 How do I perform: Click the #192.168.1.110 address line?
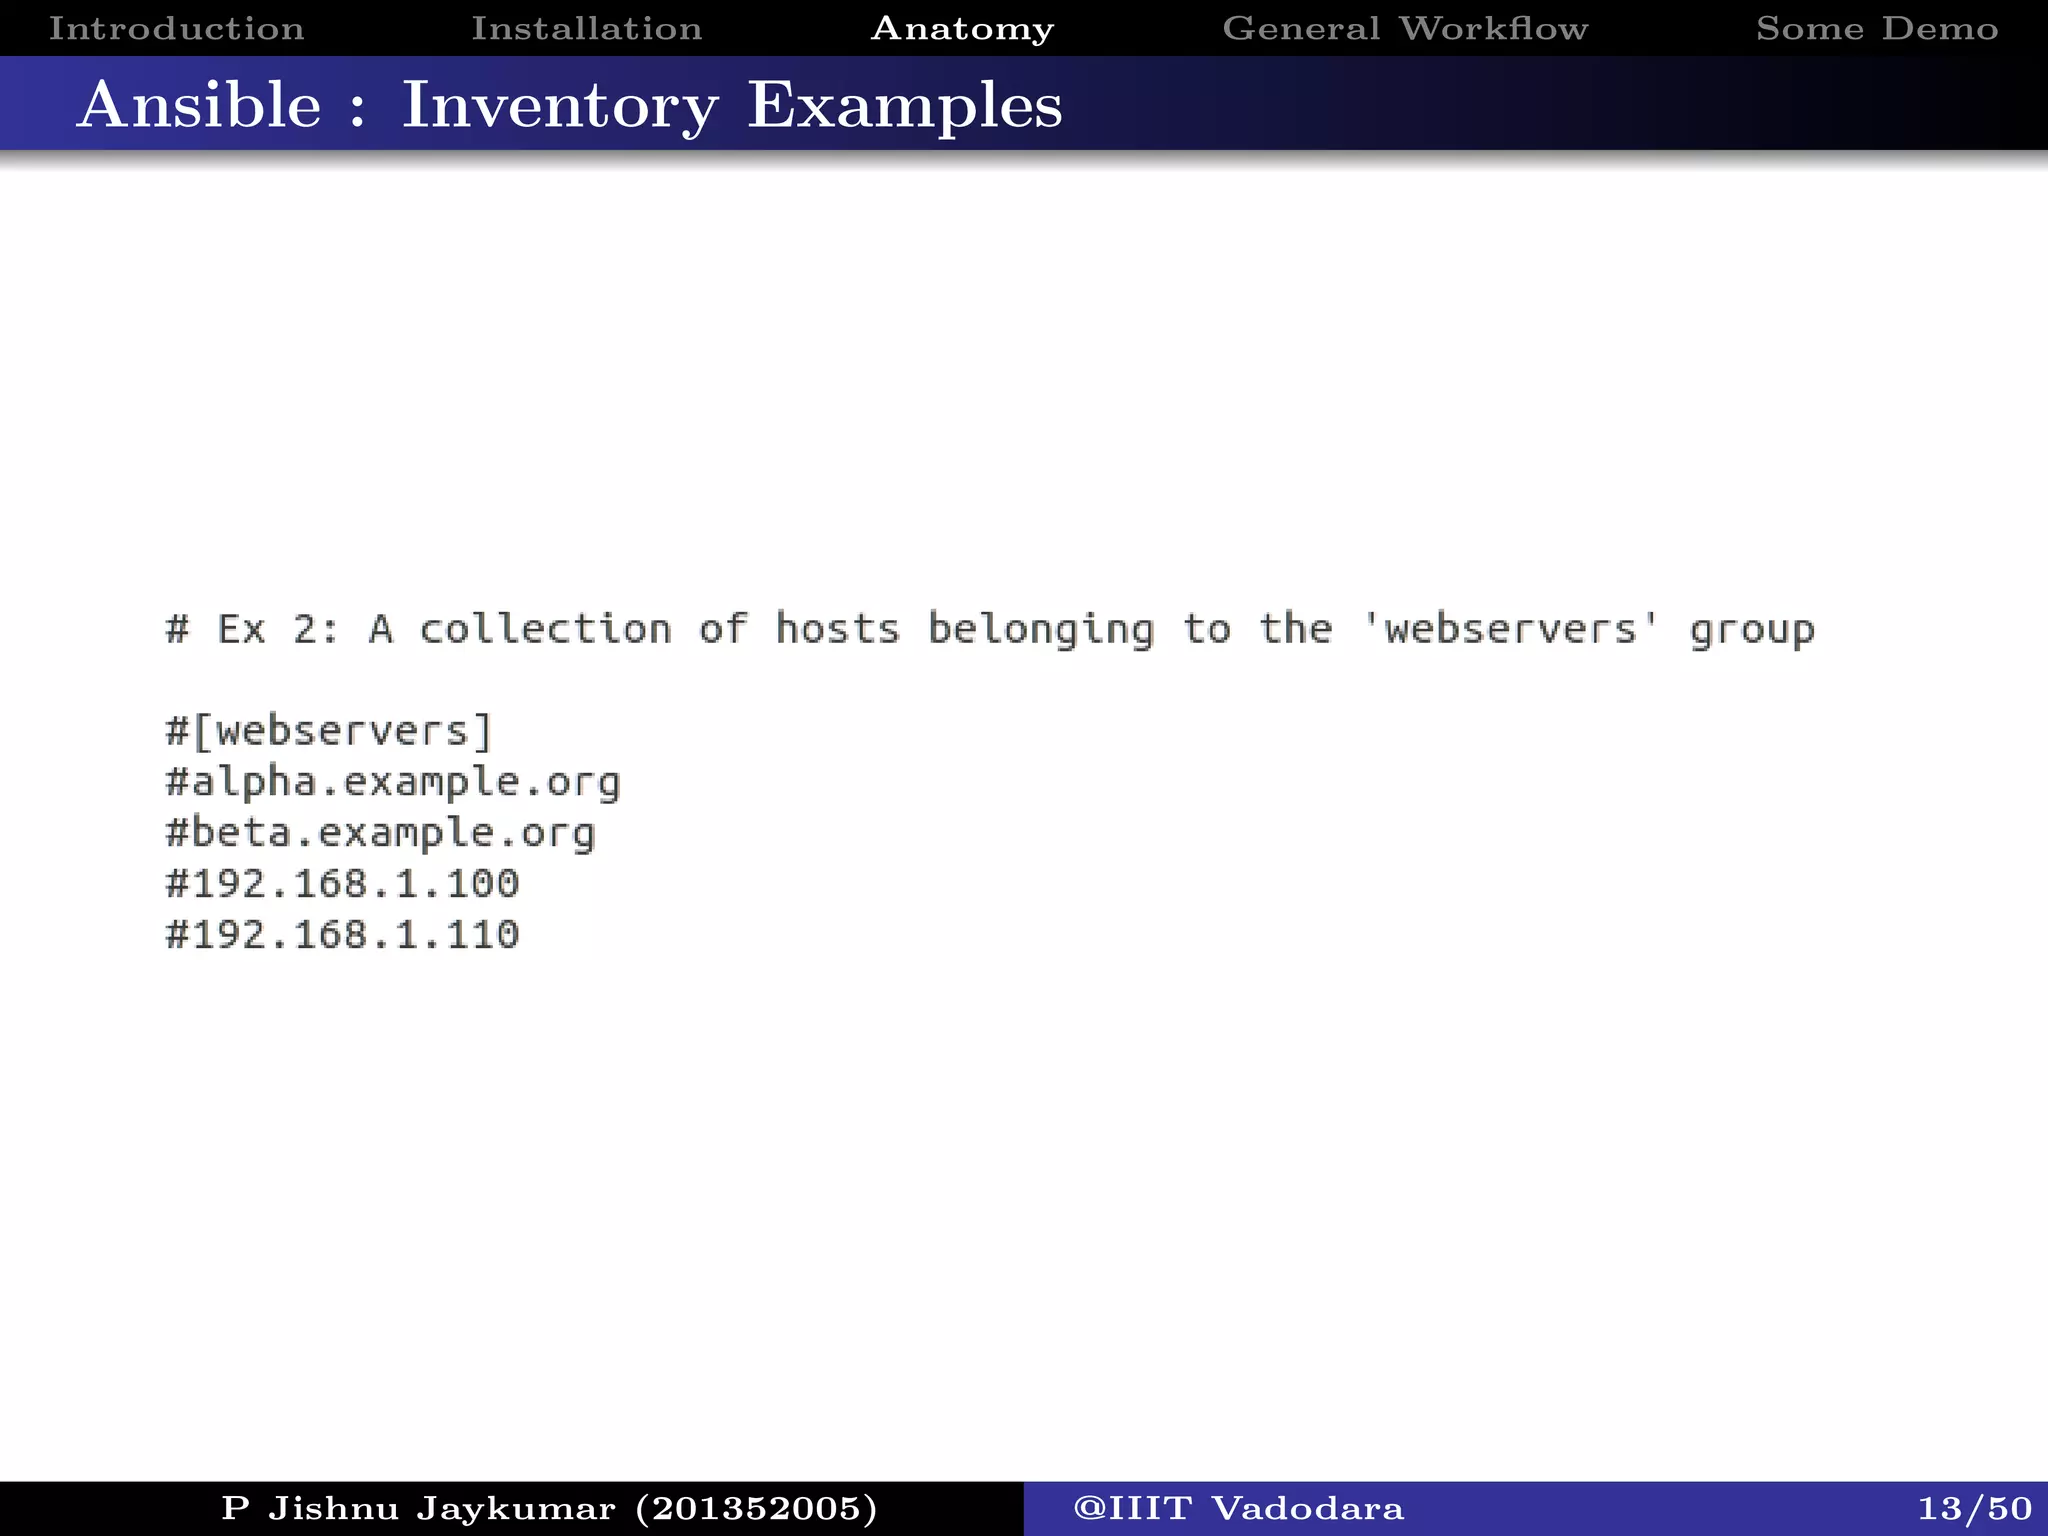point(342,934)
